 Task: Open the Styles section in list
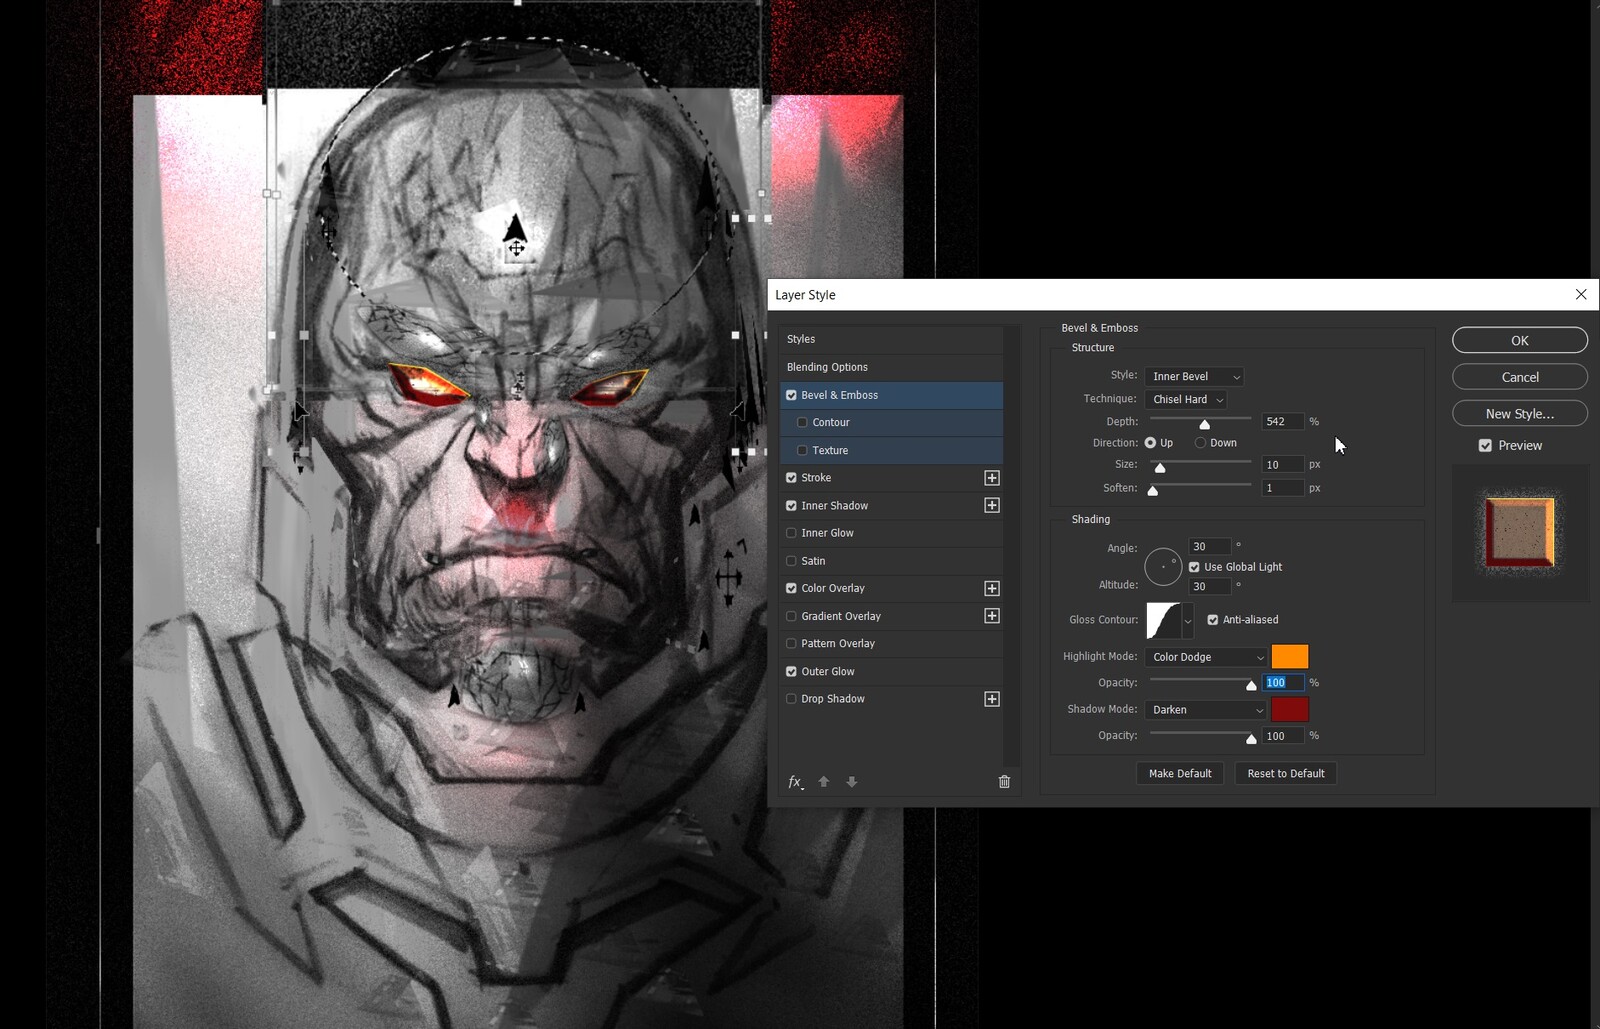point(891,339)
